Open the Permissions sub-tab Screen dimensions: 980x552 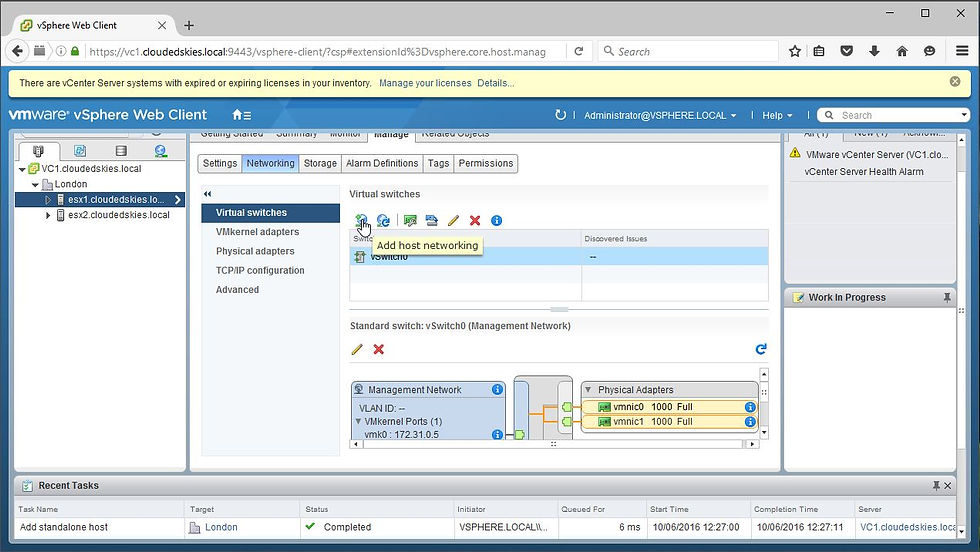tap(486, 163)
